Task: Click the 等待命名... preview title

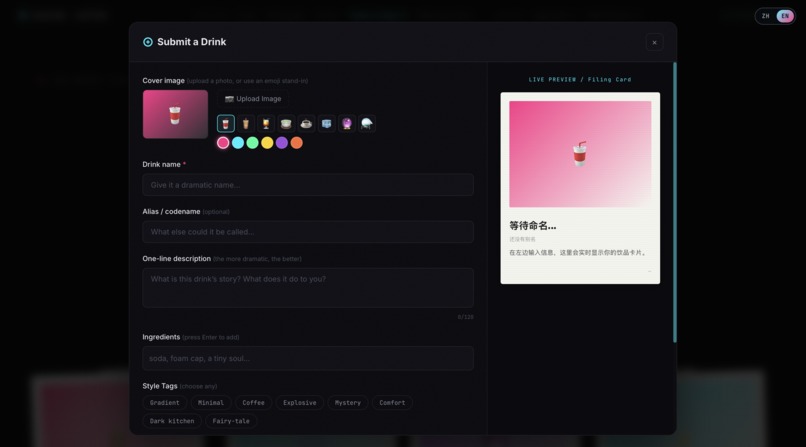Action: [x=533, y=226]
